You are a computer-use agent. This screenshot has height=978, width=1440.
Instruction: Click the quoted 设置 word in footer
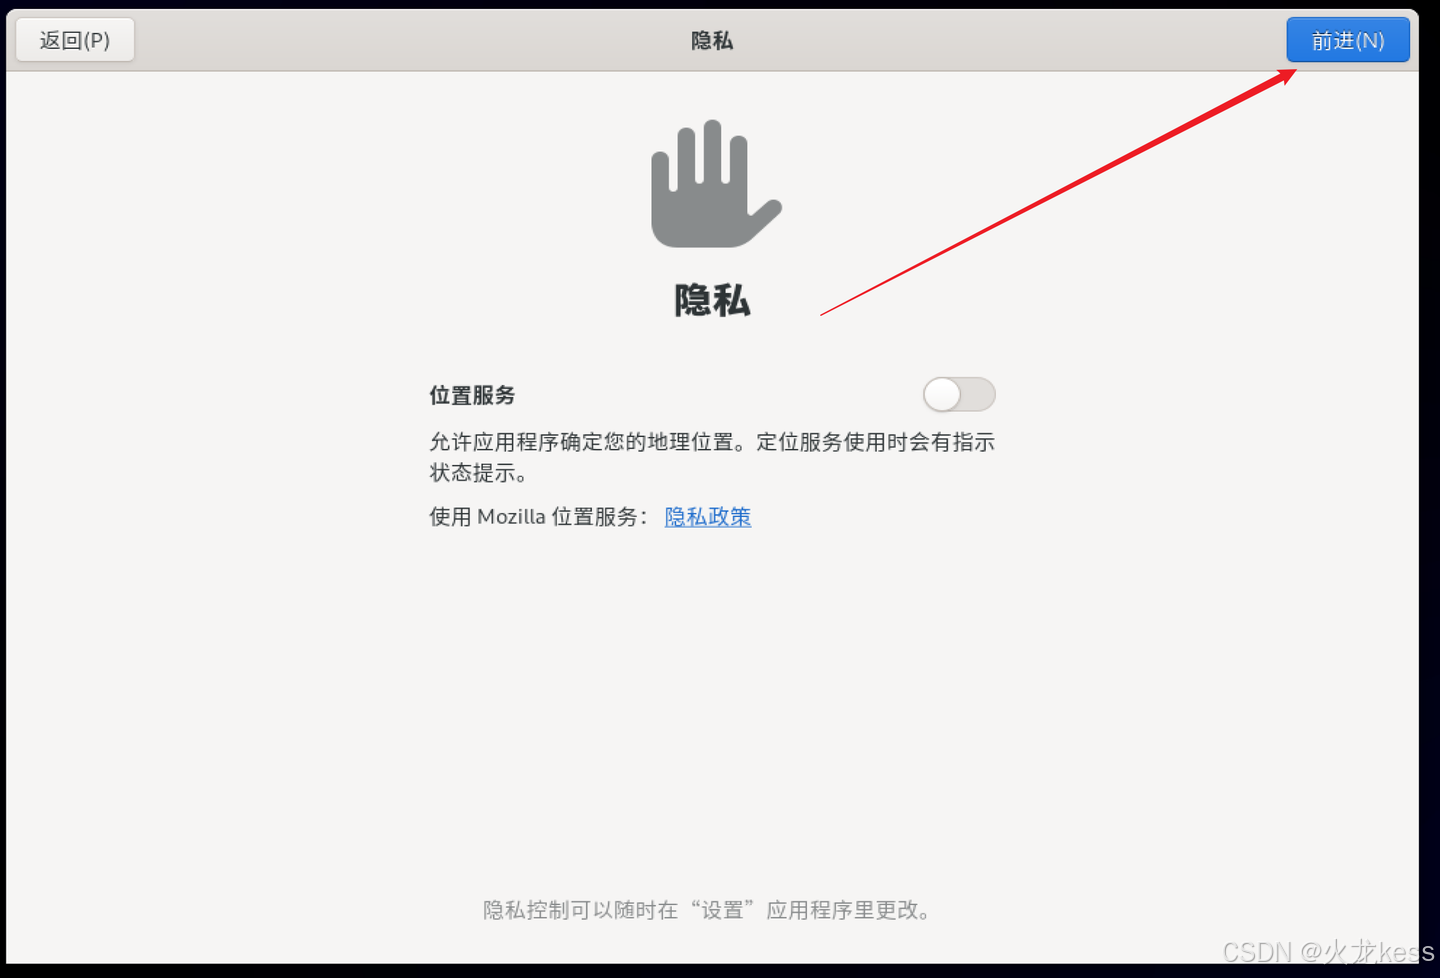[722, 910]
